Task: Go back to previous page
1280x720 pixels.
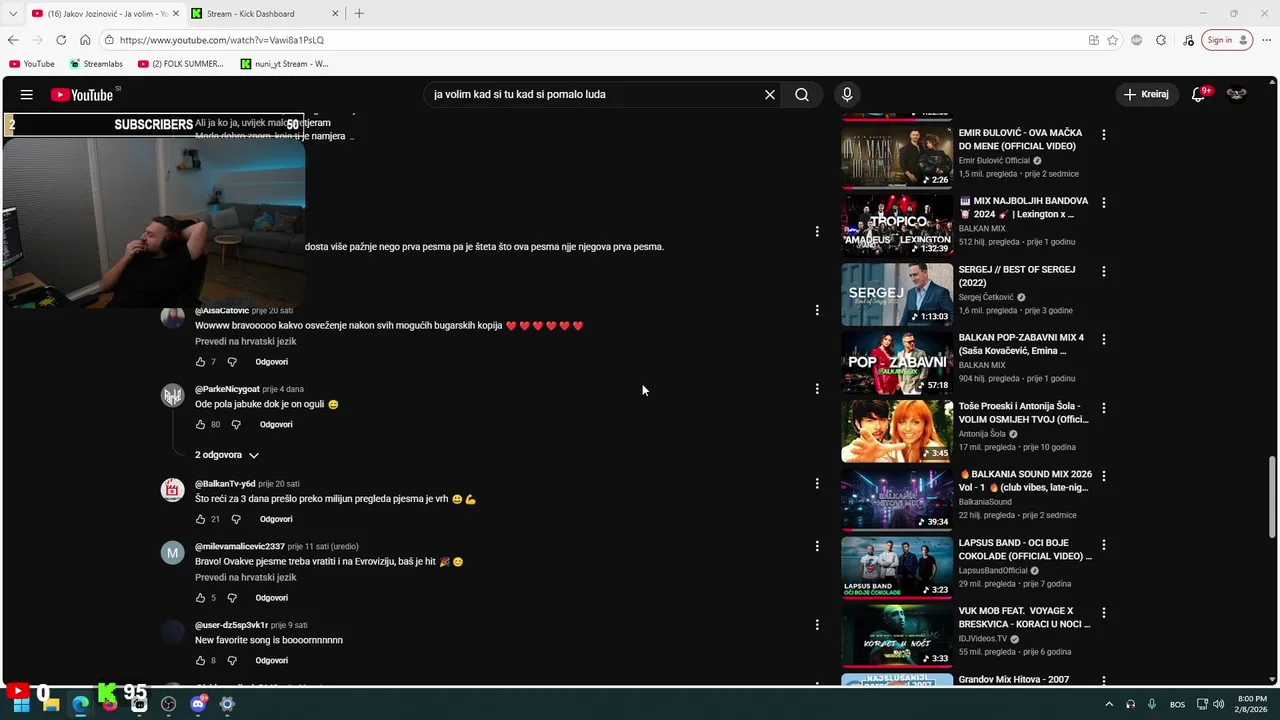Action: [13, 40]
